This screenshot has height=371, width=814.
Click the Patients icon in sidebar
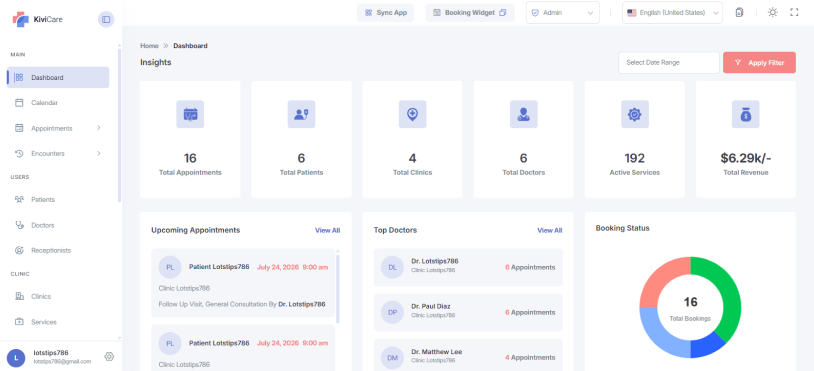click(x=19, y=199)
